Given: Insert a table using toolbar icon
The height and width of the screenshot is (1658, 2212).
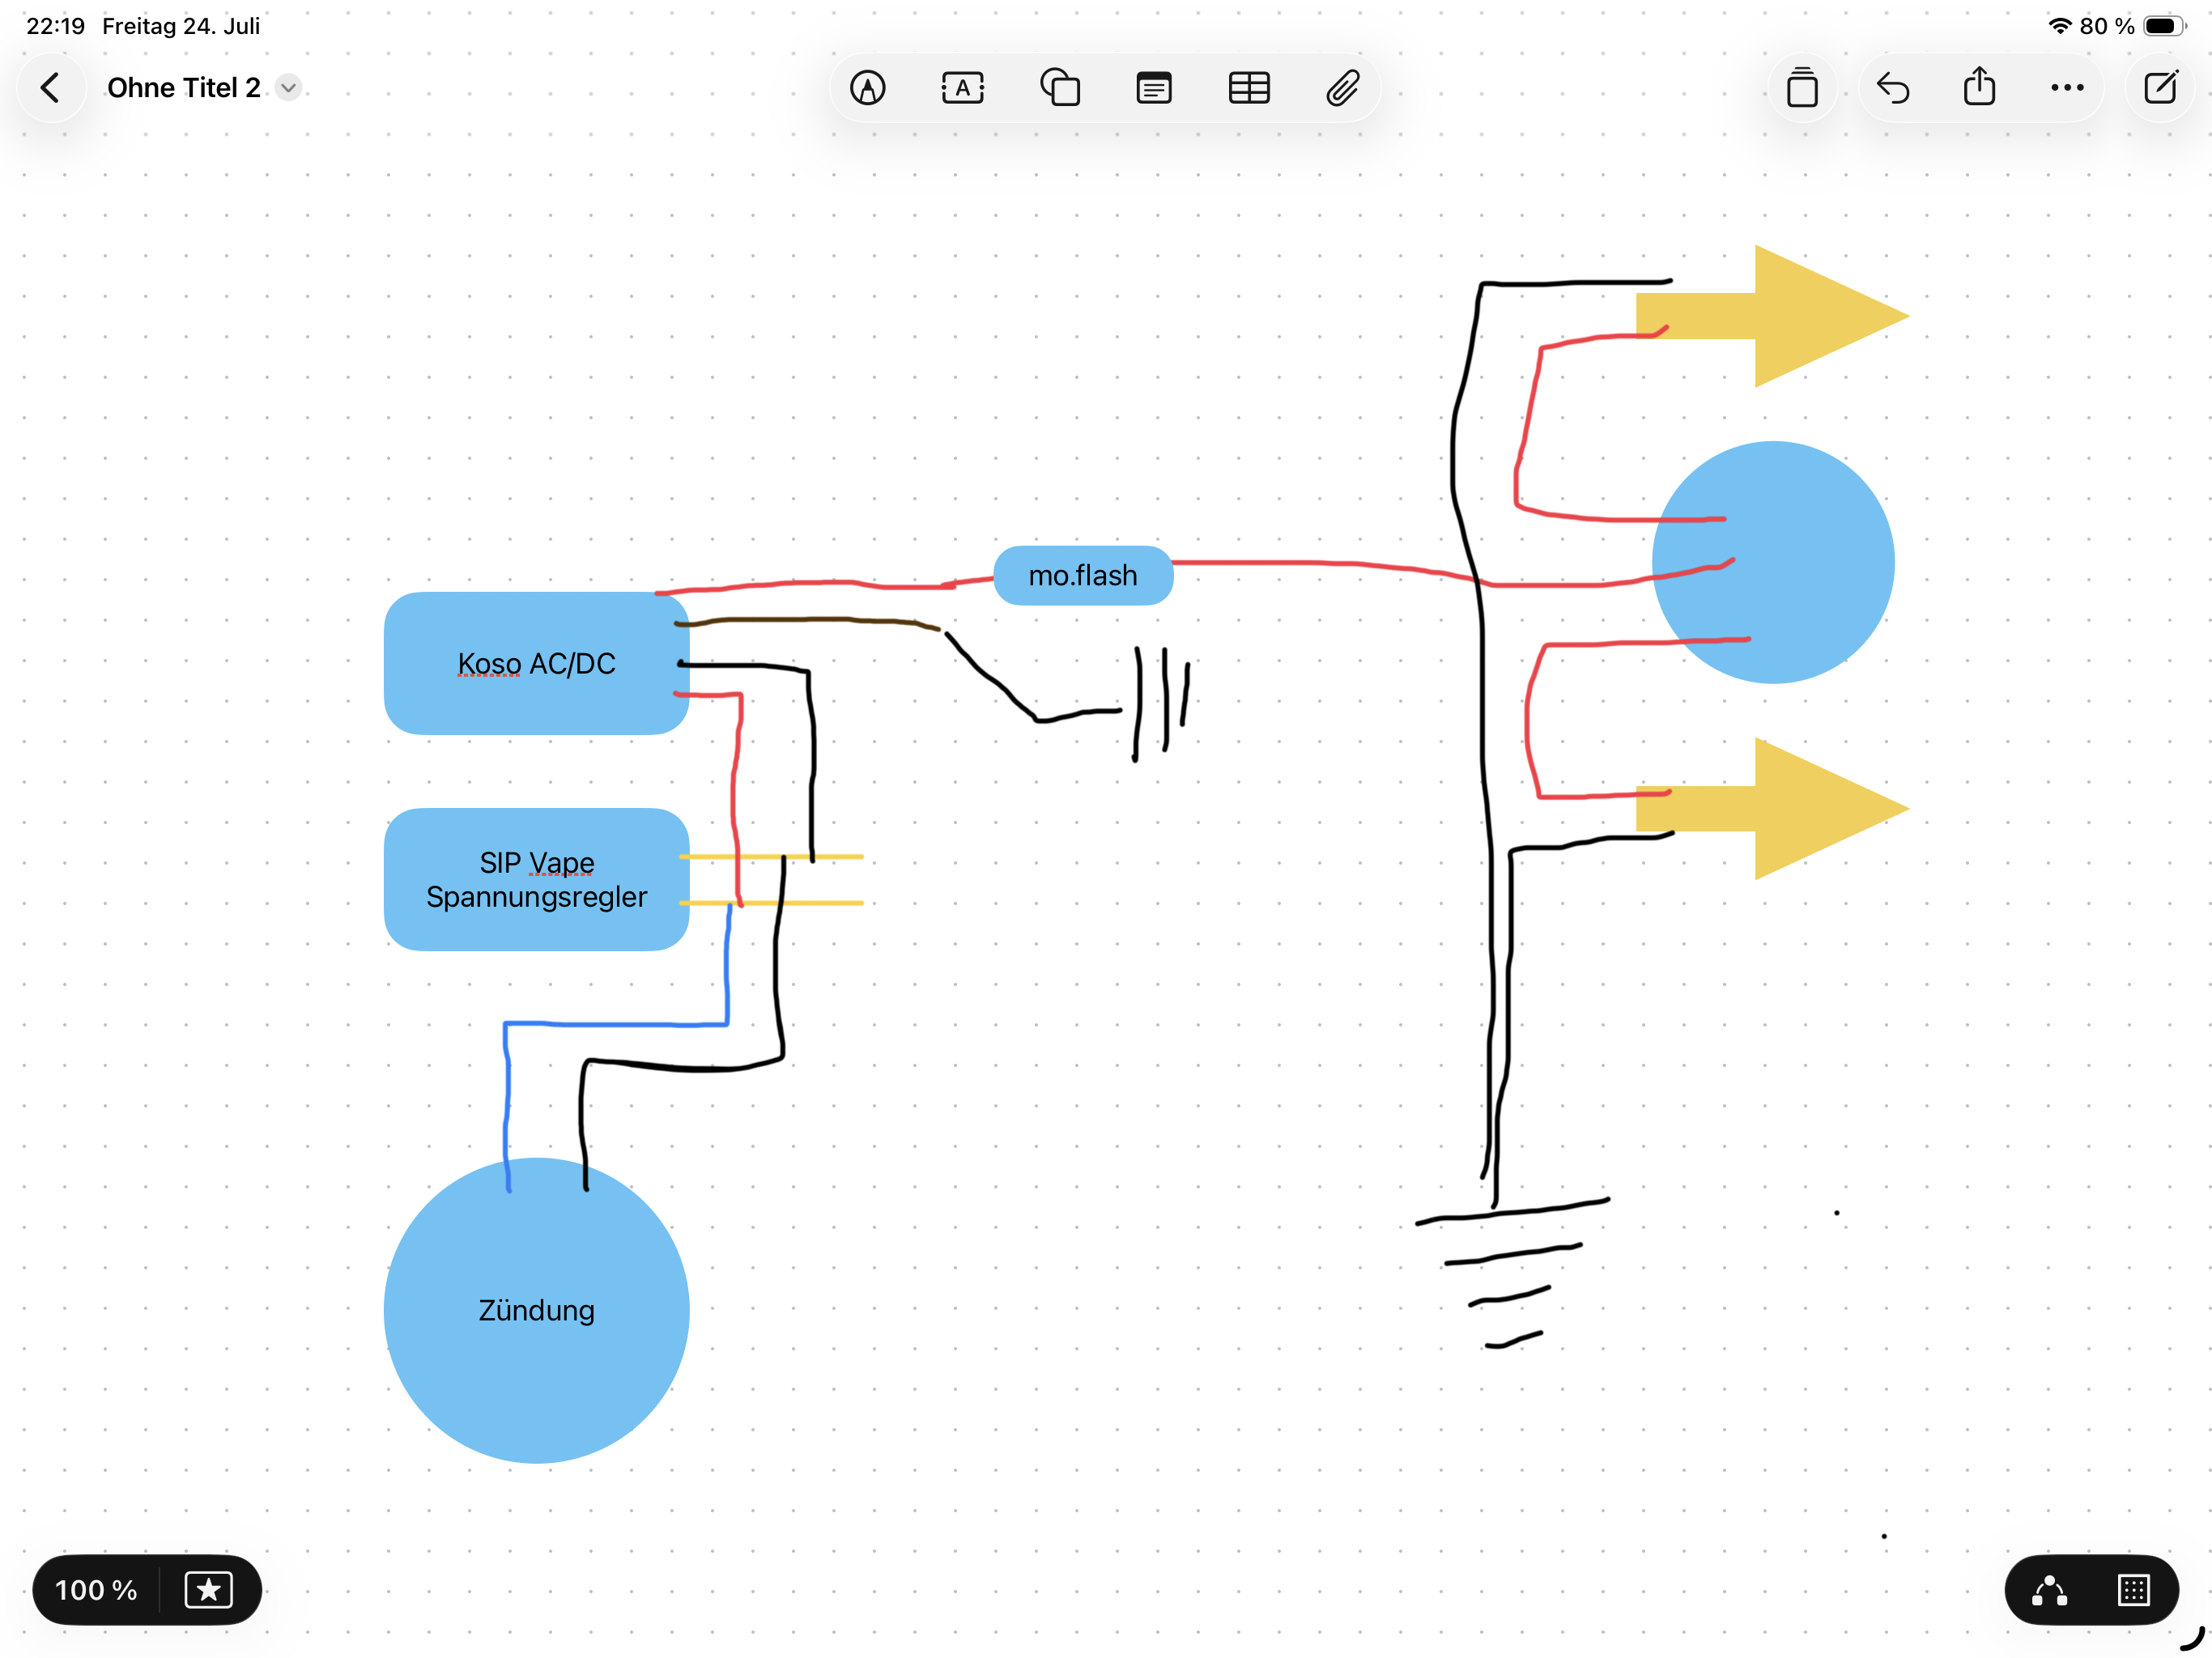Looking at the screenshot, I should click(1248, 88).
